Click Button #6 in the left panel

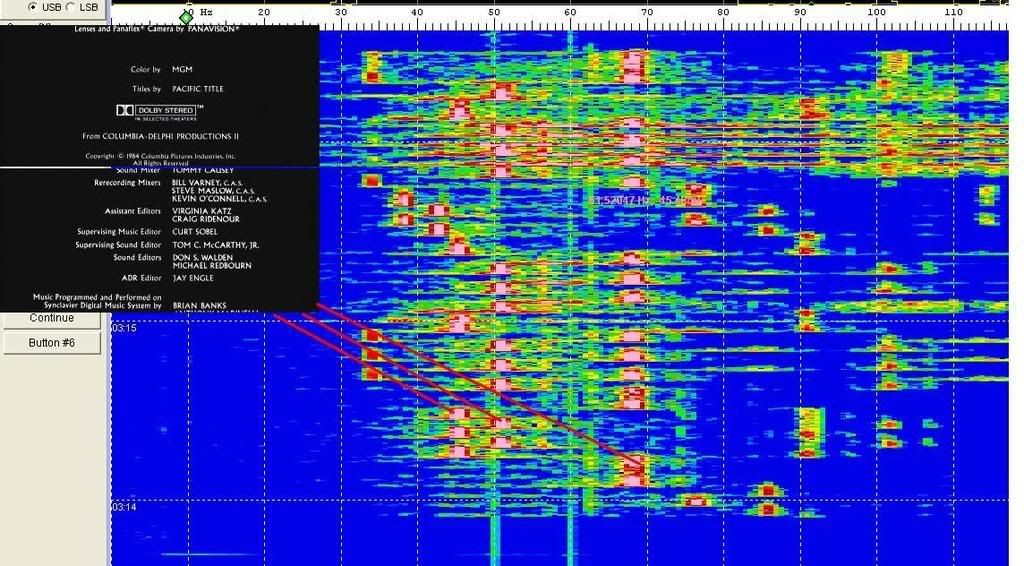(x=52, y=343)
